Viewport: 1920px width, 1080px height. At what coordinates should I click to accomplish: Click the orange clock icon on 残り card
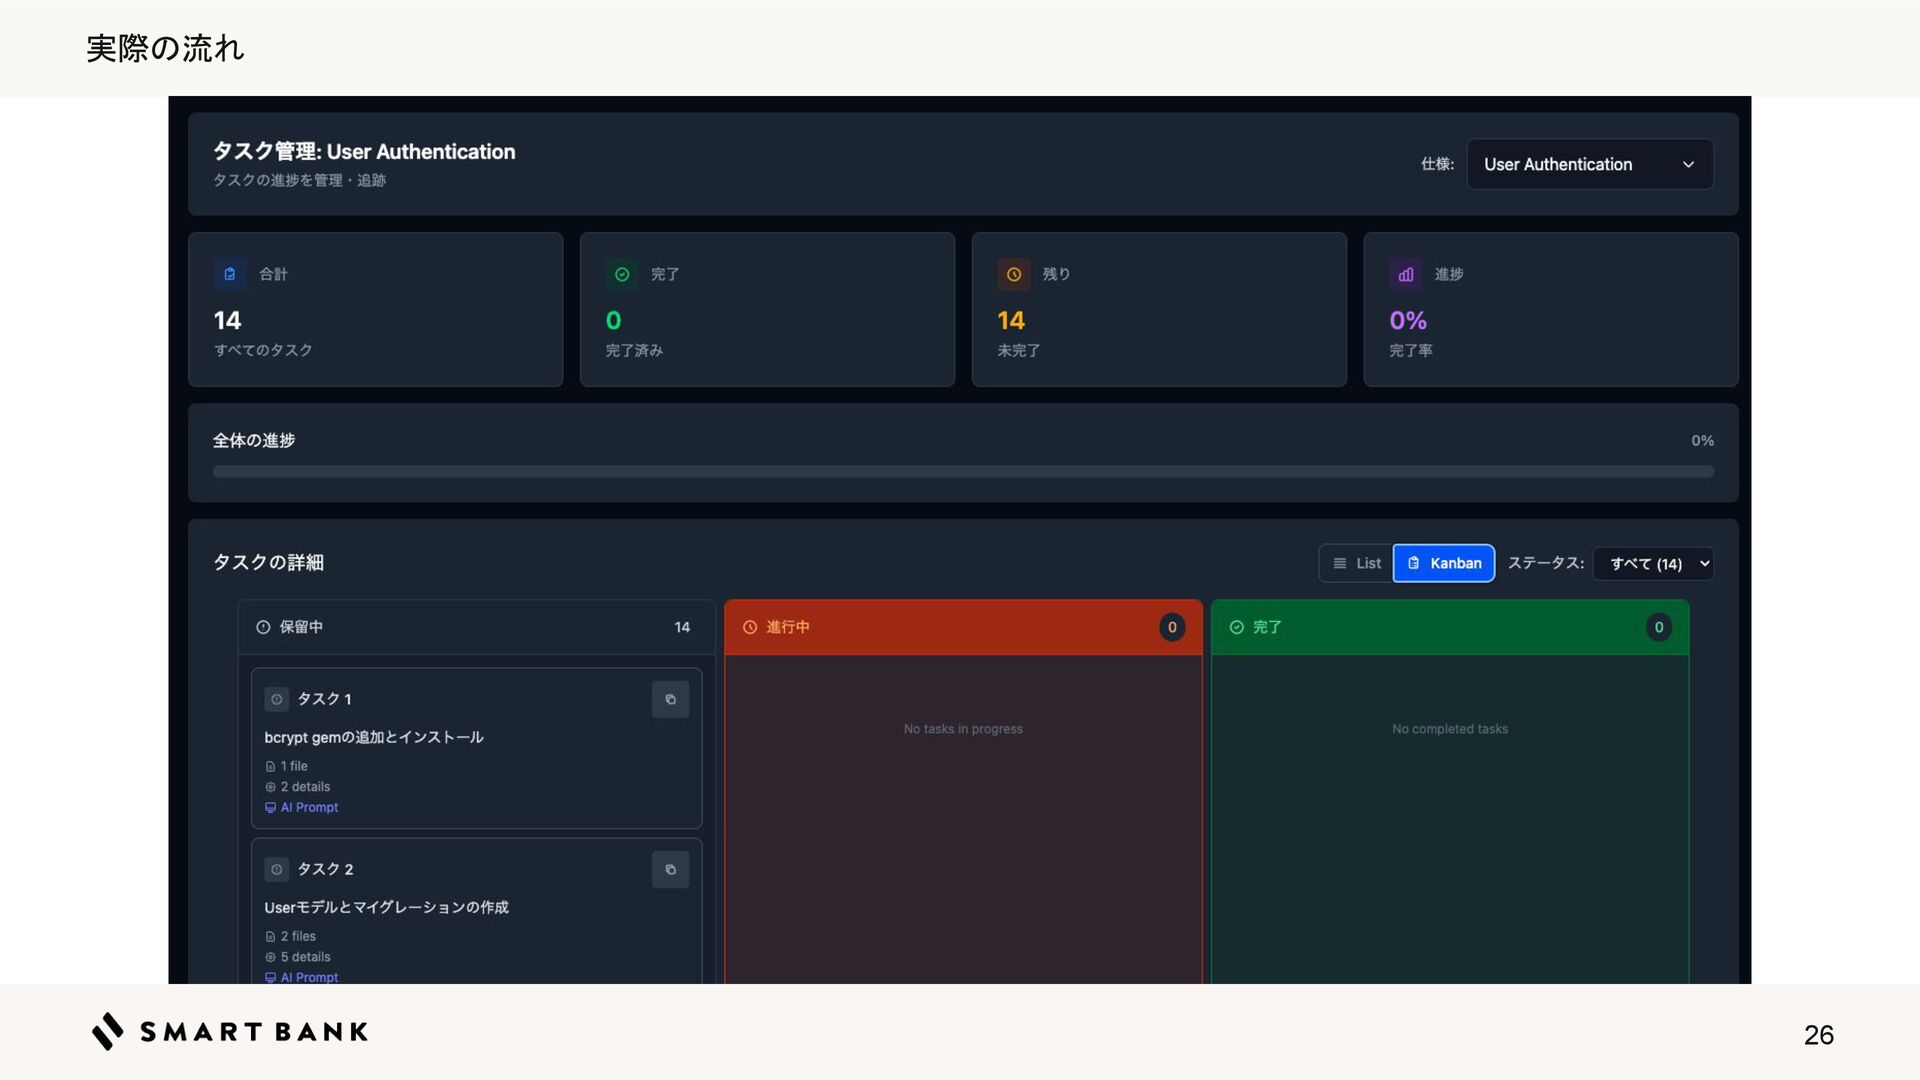click(x=1013, y=274)
